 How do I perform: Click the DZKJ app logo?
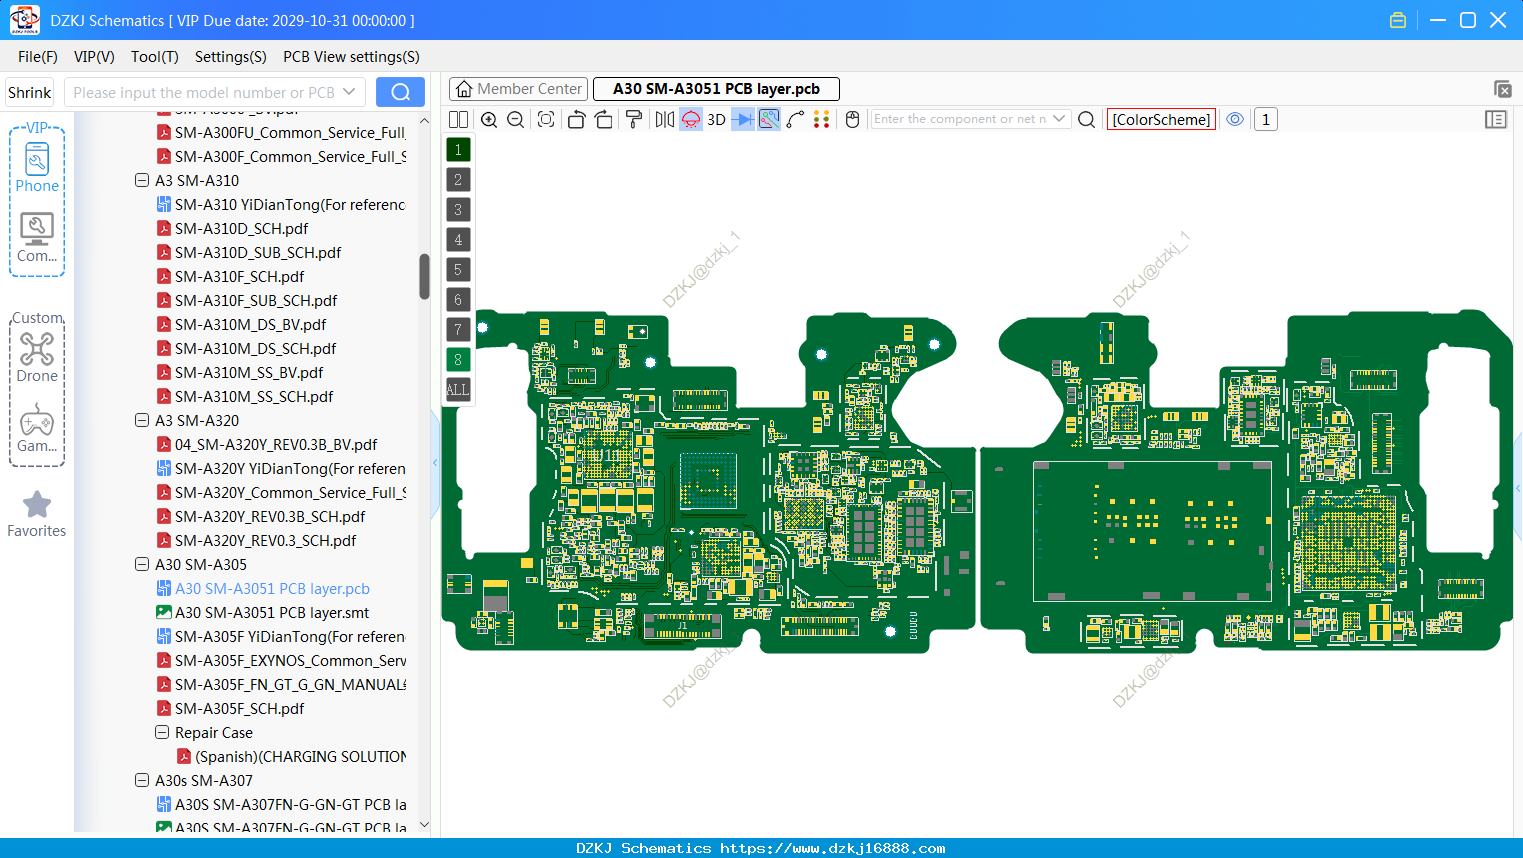24,20
